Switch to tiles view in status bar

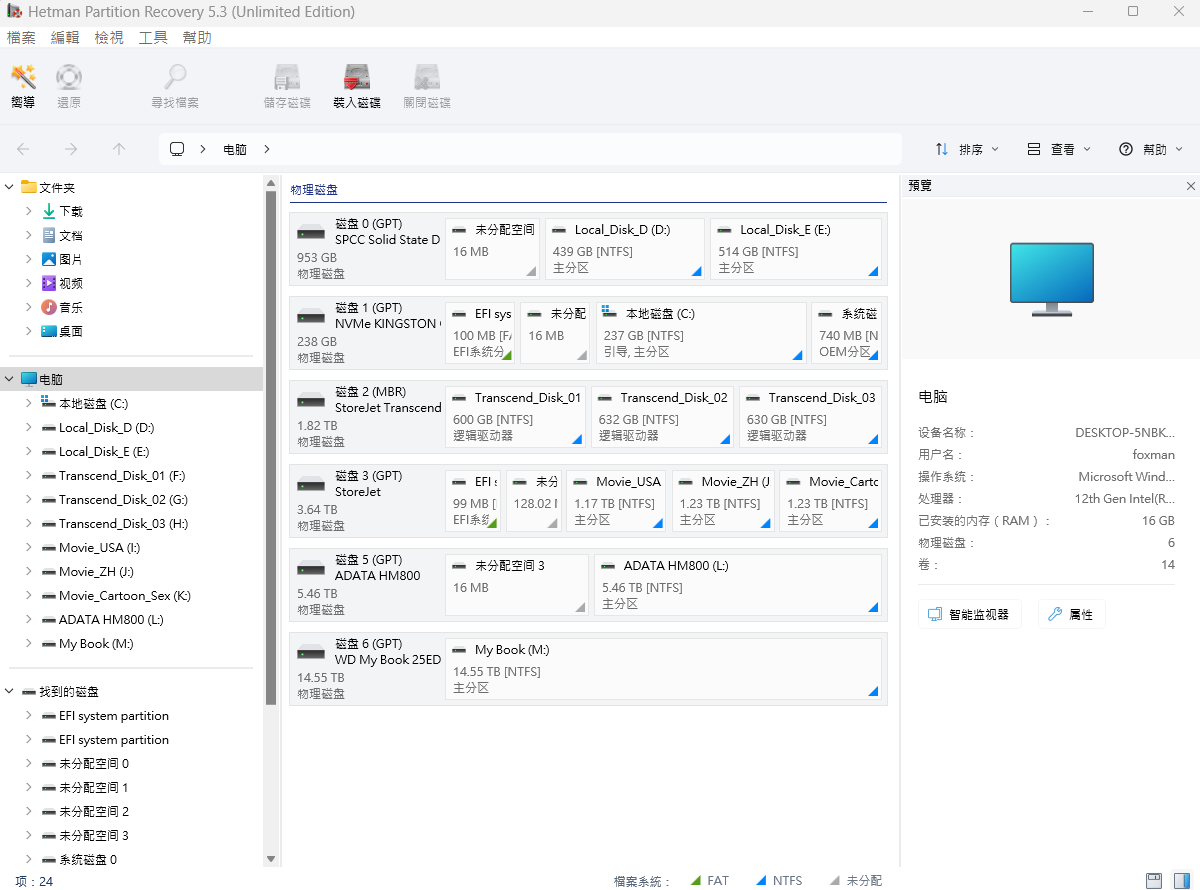point(1183,881)
